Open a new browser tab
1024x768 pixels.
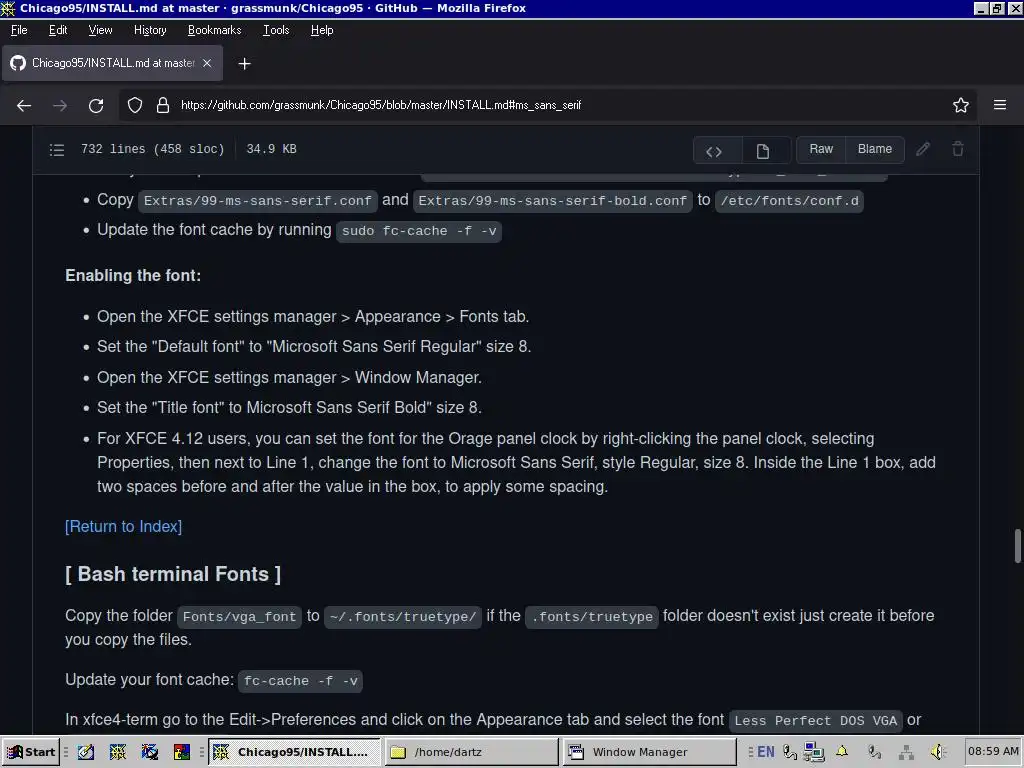click(244, 63)
